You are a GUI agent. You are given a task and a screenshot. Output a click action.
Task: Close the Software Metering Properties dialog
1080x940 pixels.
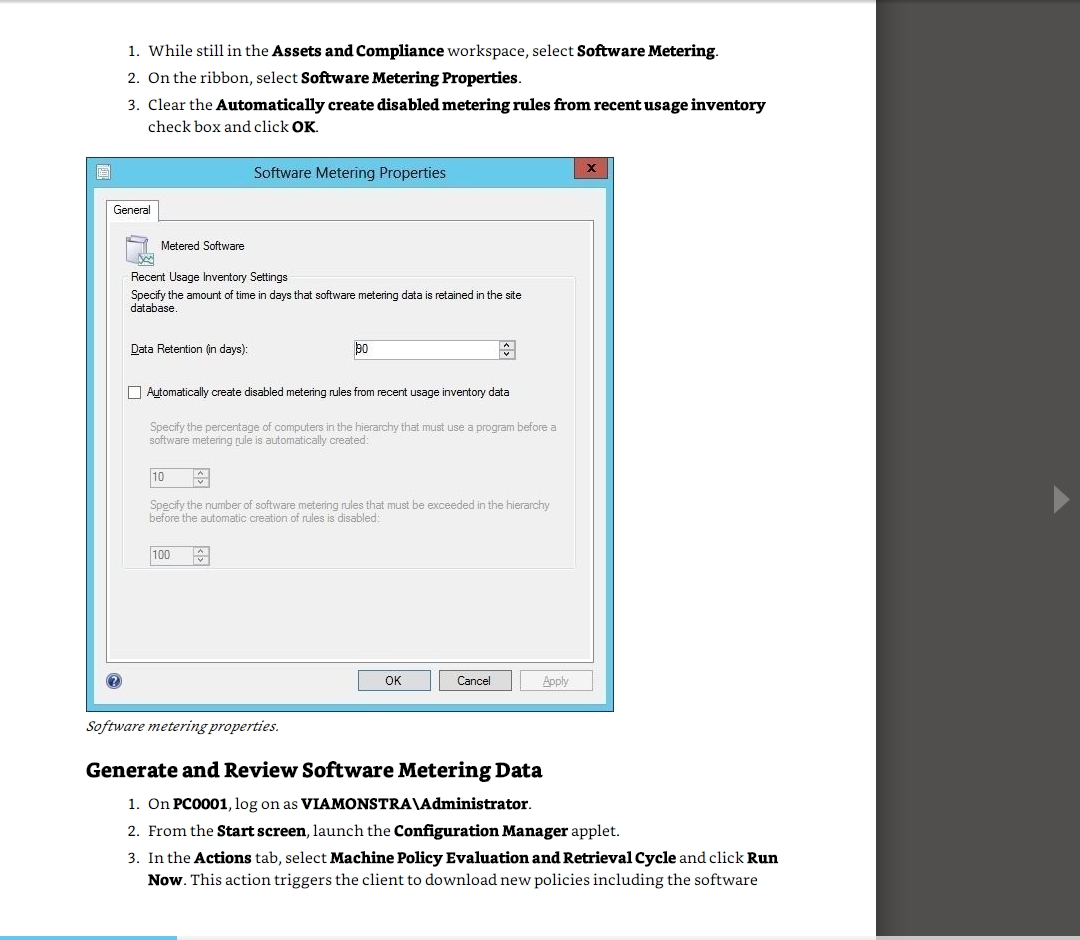tap(591, 168)
